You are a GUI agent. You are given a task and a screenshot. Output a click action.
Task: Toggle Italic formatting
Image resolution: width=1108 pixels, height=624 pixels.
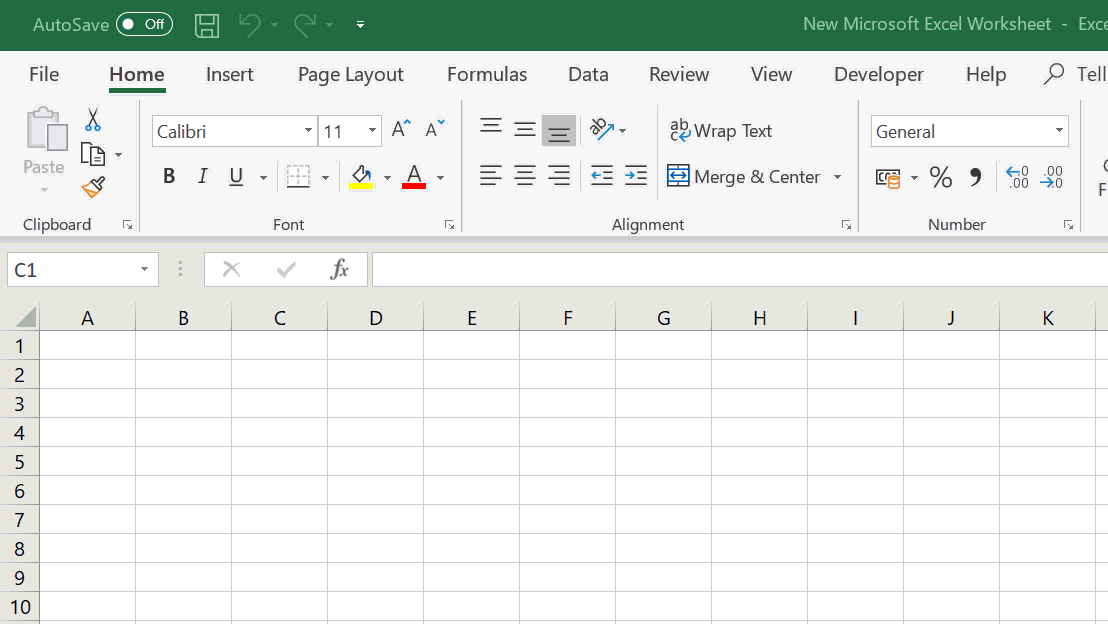pos(202,176)
